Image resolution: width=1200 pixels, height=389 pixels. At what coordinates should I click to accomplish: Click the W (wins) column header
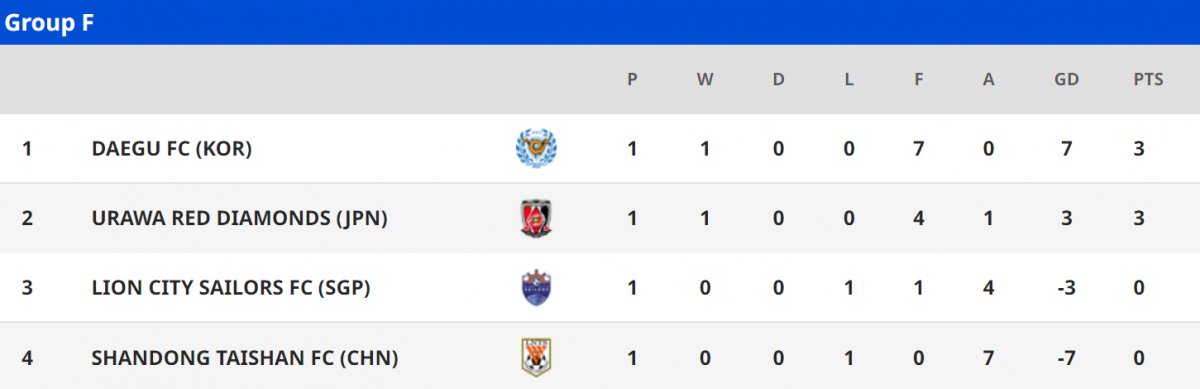point(705,80)
